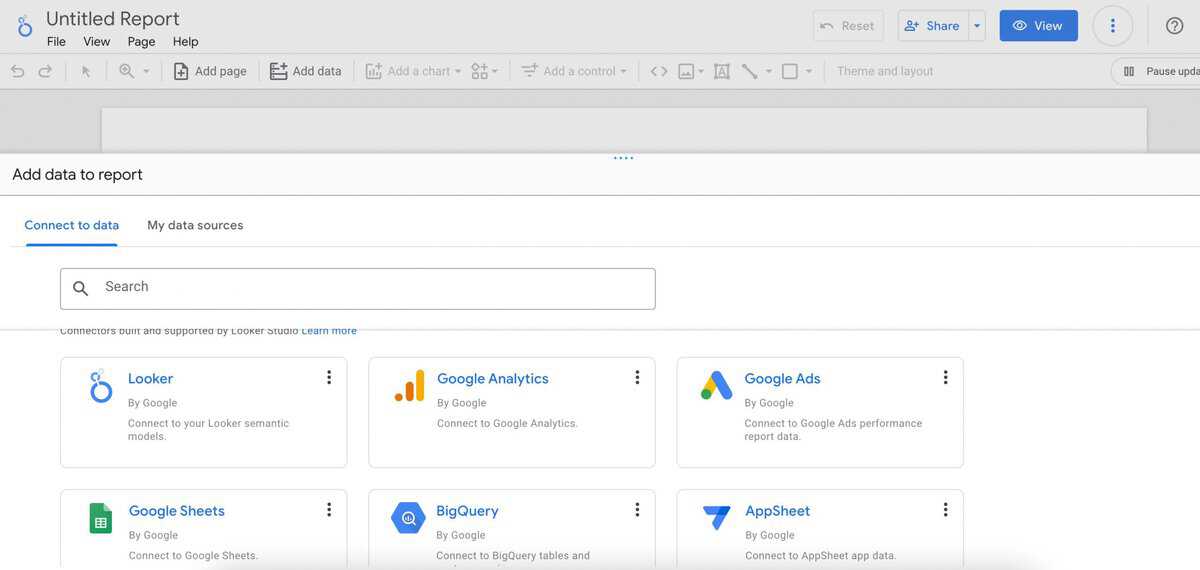Select the line drawing tool icon
This screenshot has width=1200, height=570.
(749, 71)
